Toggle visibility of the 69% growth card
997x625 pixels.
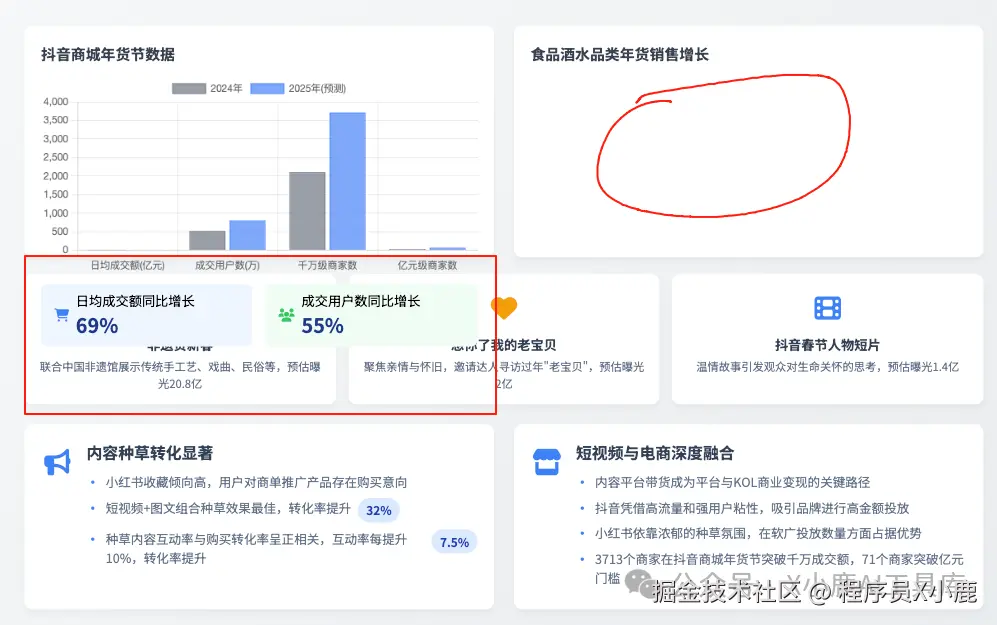pos(146,313)
